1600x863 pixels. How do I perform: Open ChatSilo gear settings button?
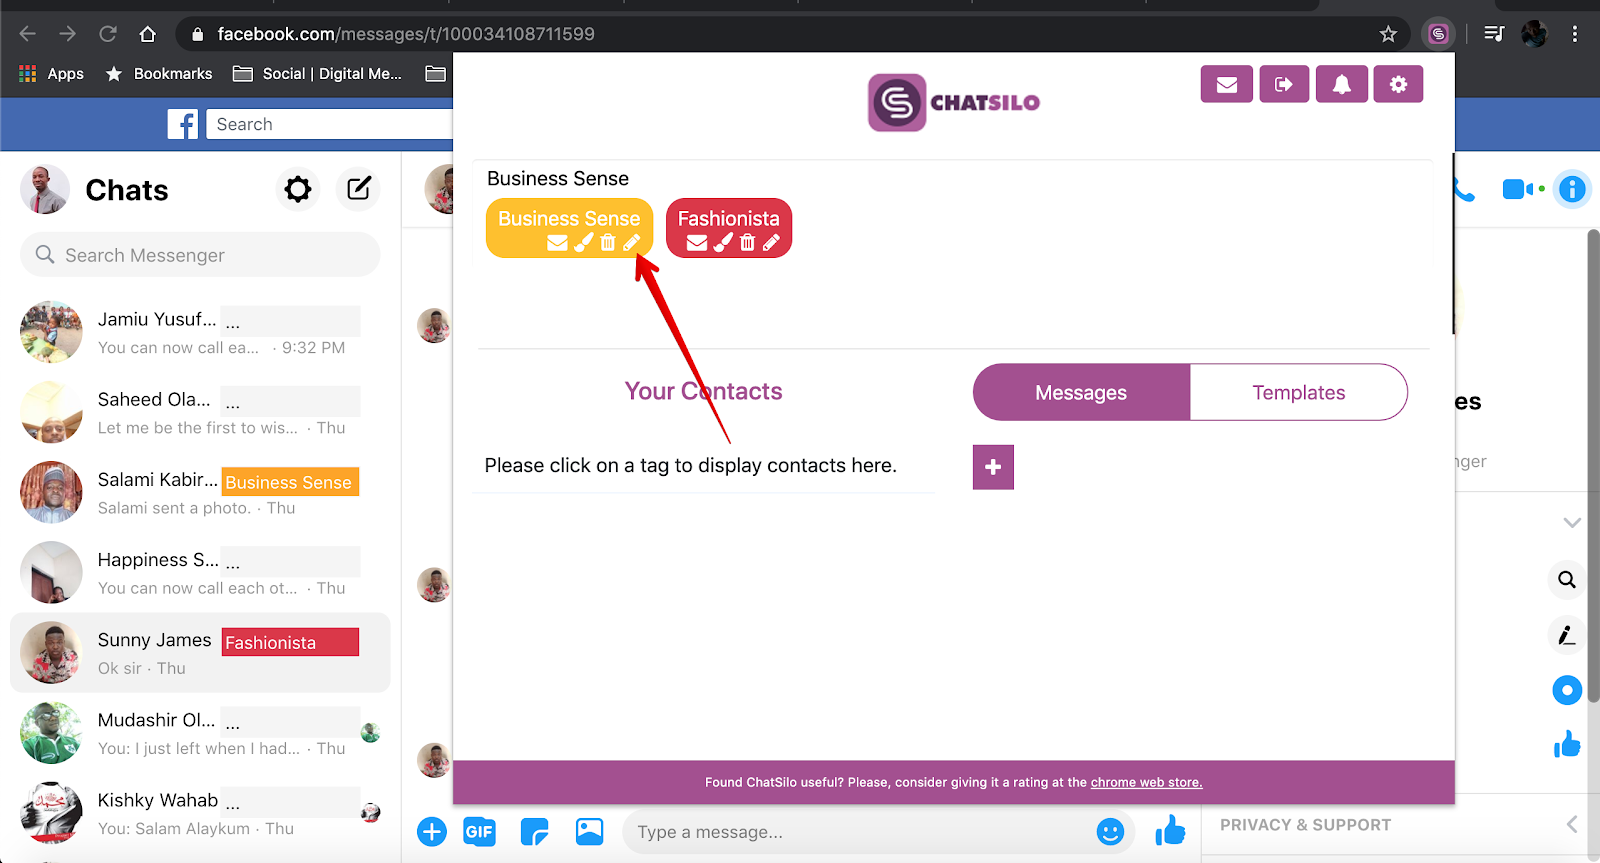tap(1399, 84)
